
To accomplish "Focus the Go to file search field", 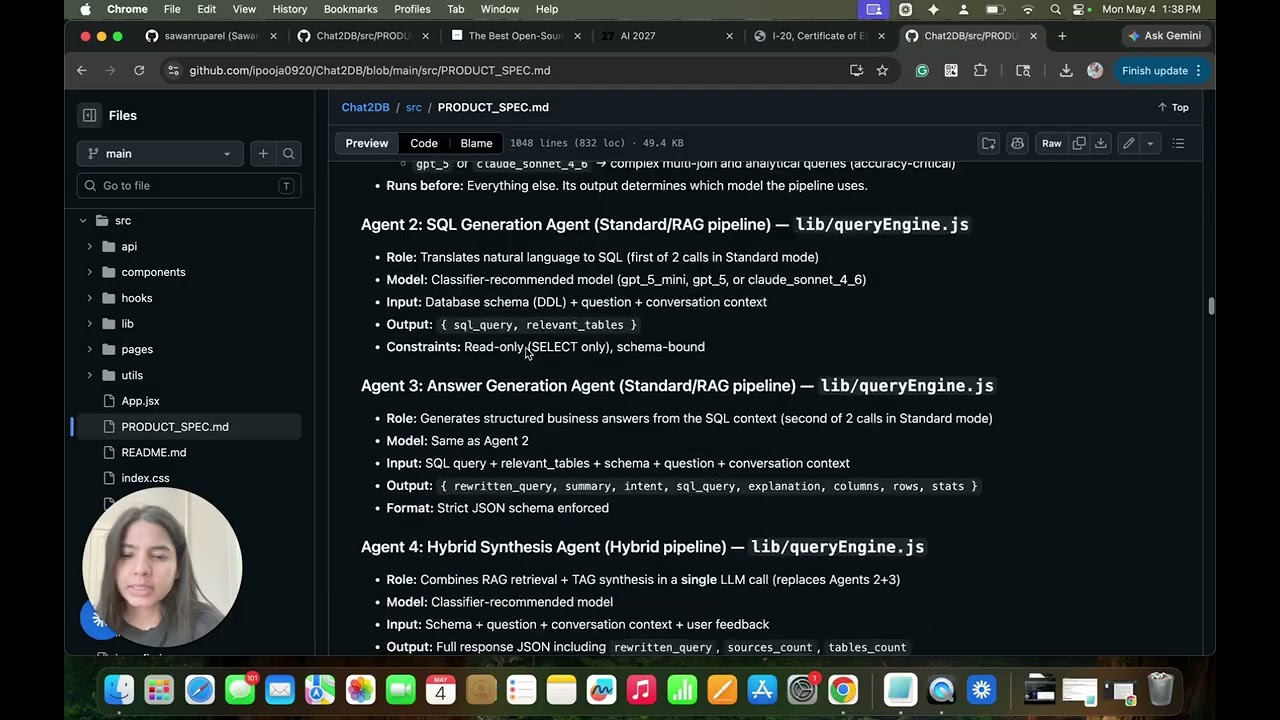I will coord(188,186).
